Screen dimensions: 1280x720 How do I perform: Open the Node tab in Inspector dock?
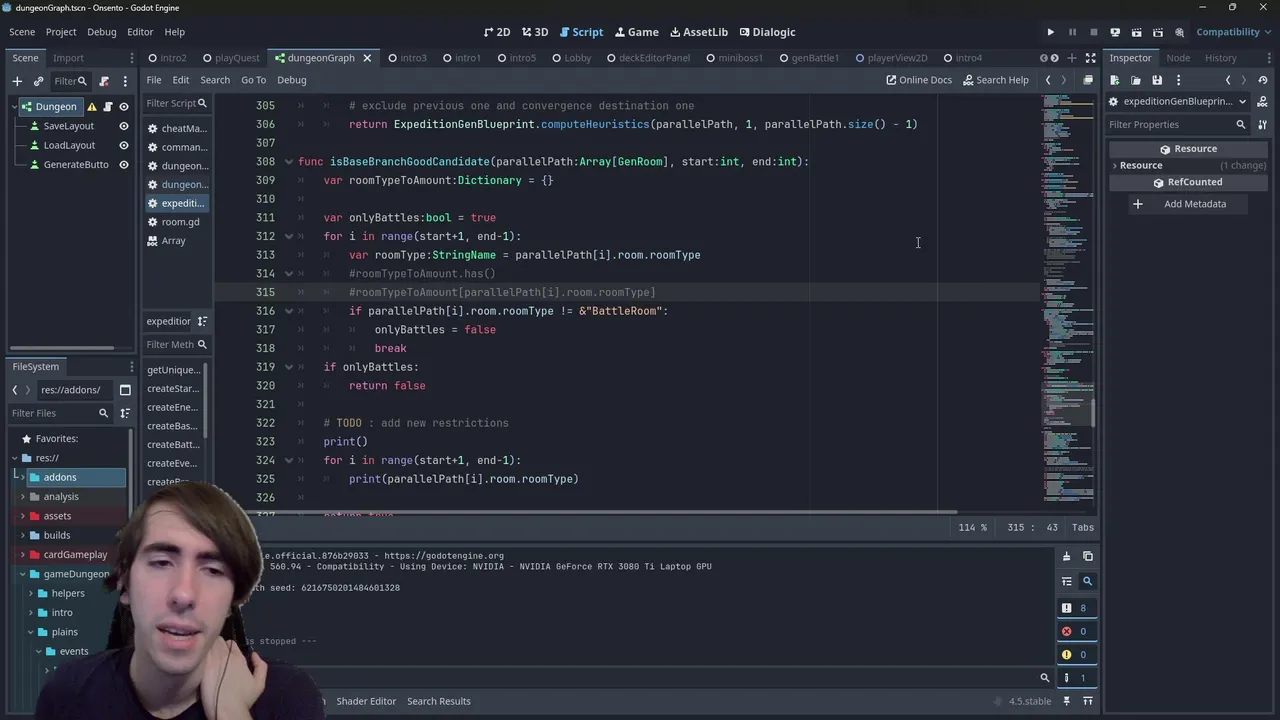pos(1178,58)
